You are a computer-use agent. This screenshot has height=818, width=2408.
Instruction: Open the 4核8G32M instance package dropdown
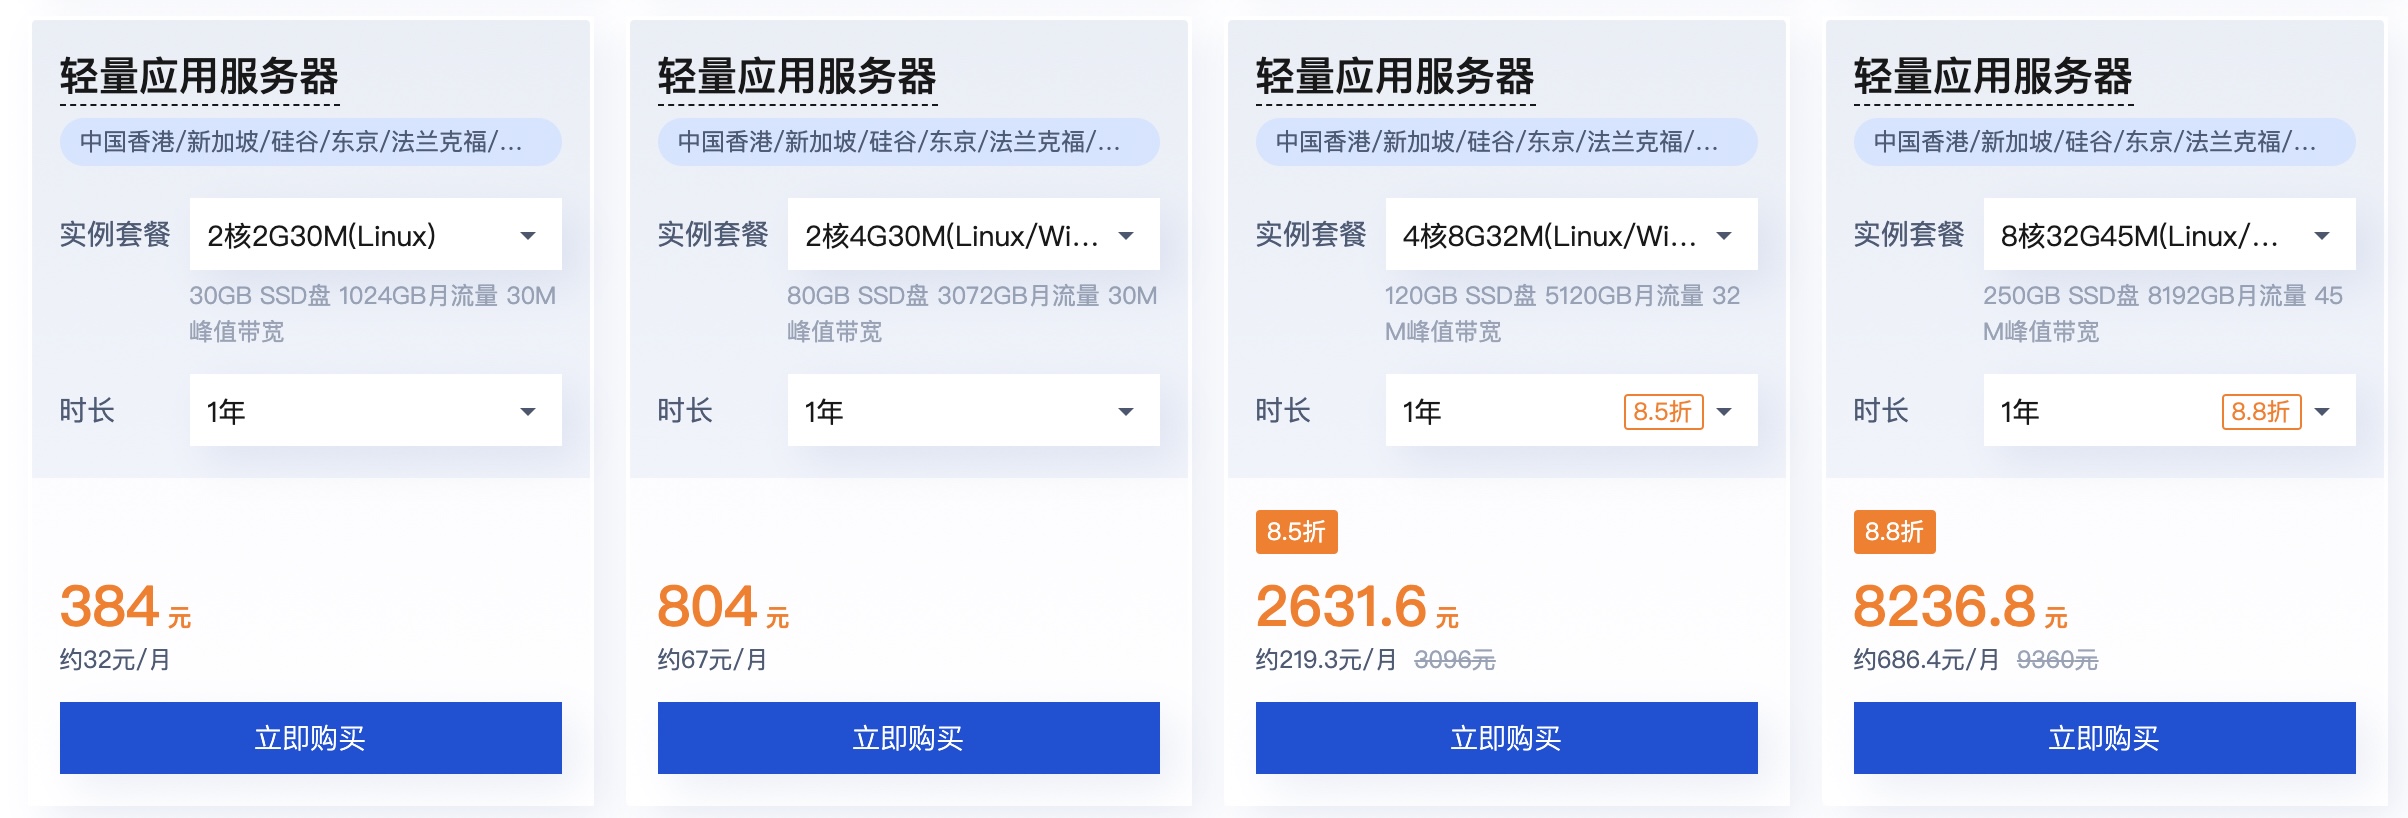coord(1570,234)
